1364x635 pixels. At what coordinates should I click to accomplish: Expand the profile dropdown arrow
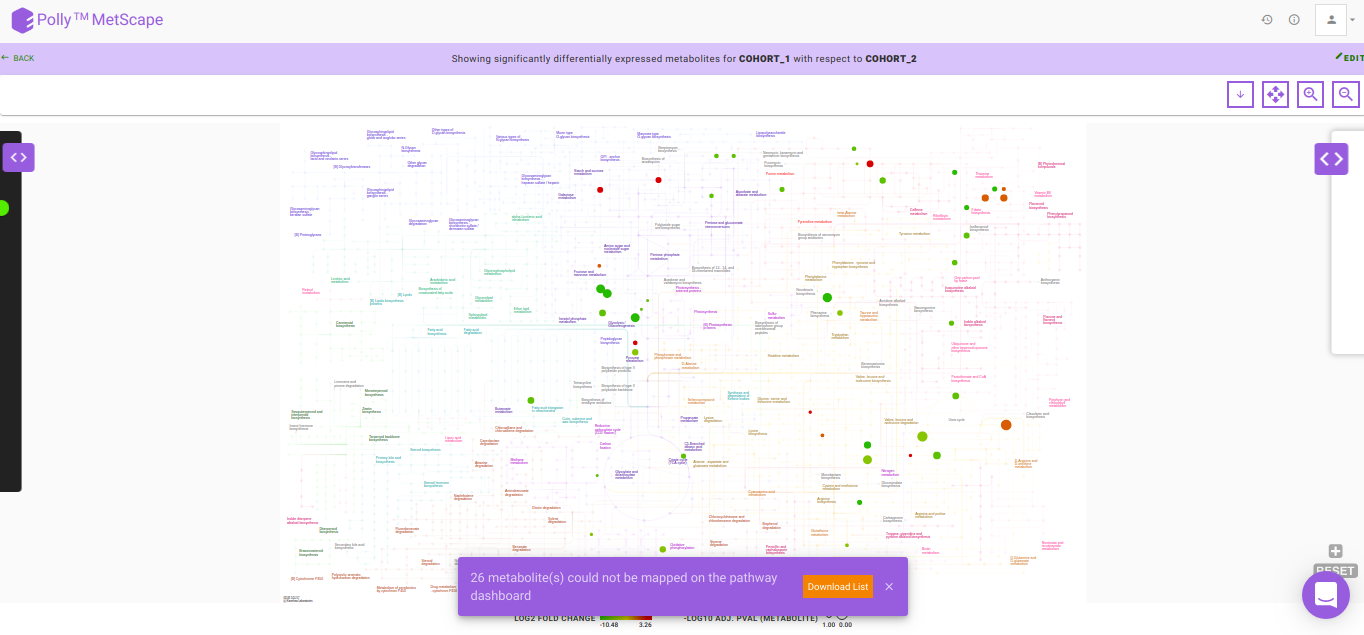coord(1352,18)
